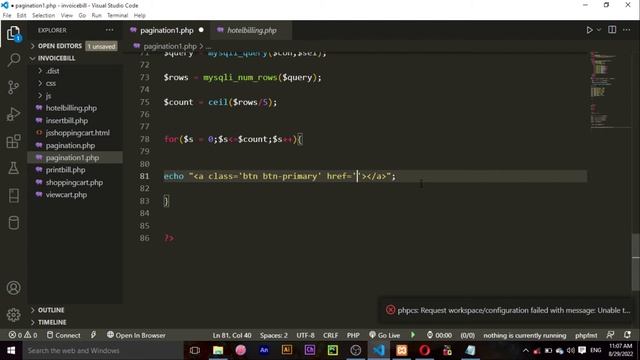Click the Windows taskbar search box
The image size is (640, 360).
(x=102, y=351)
